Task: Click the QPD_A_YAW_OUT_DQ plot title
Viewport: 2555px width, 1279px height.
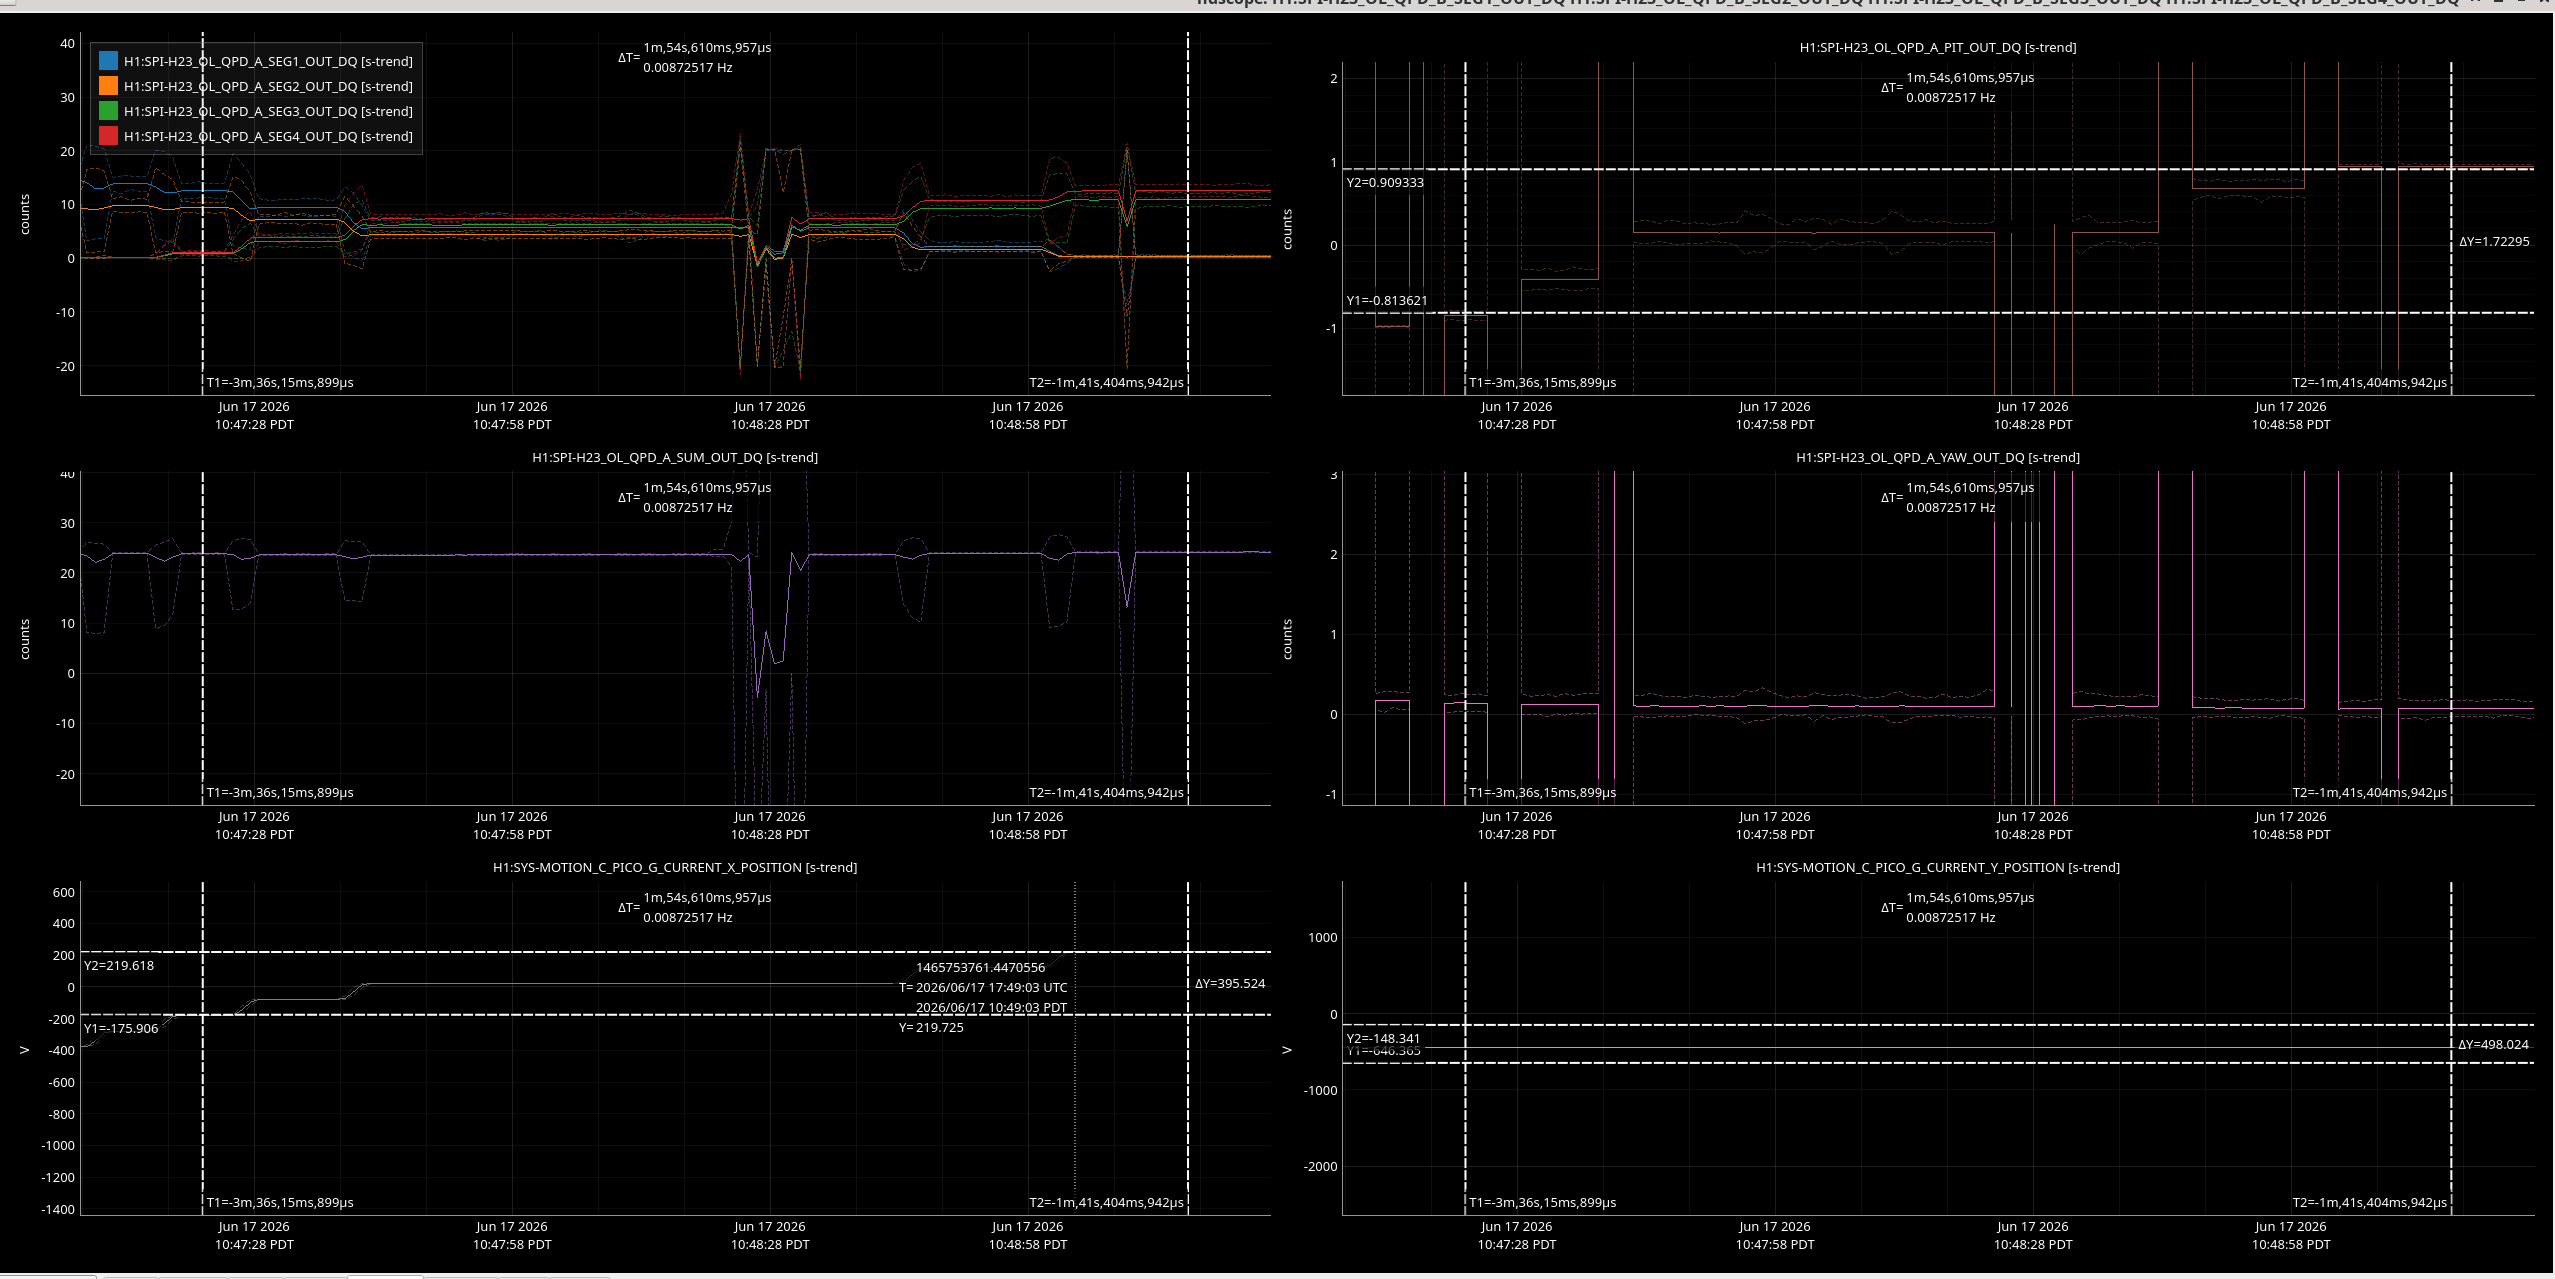Action: click(x=1938, y=457)
